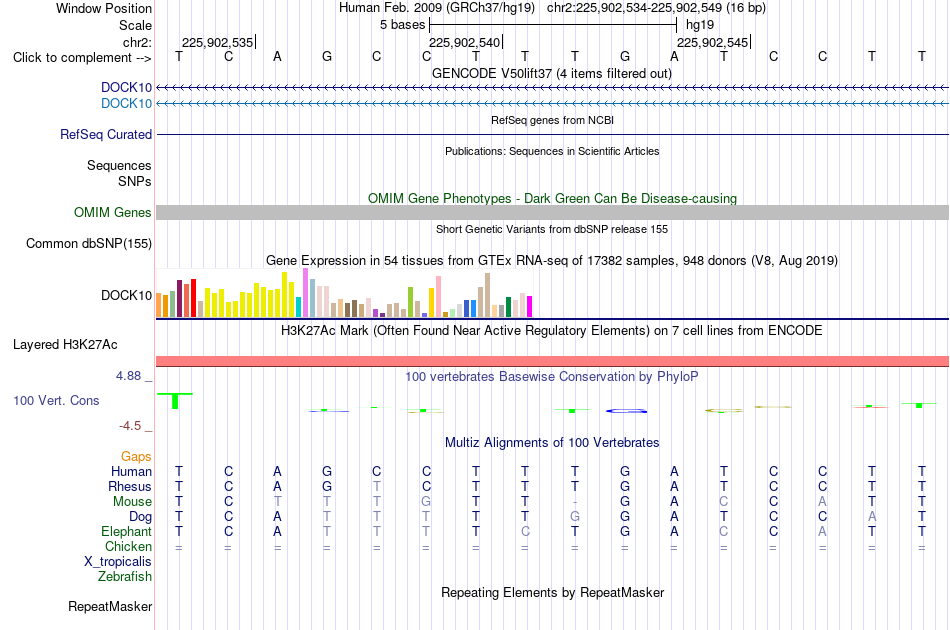Viewport: 950px width, 630px height.
Task: Click the Human species label
Action: point(131,472)
